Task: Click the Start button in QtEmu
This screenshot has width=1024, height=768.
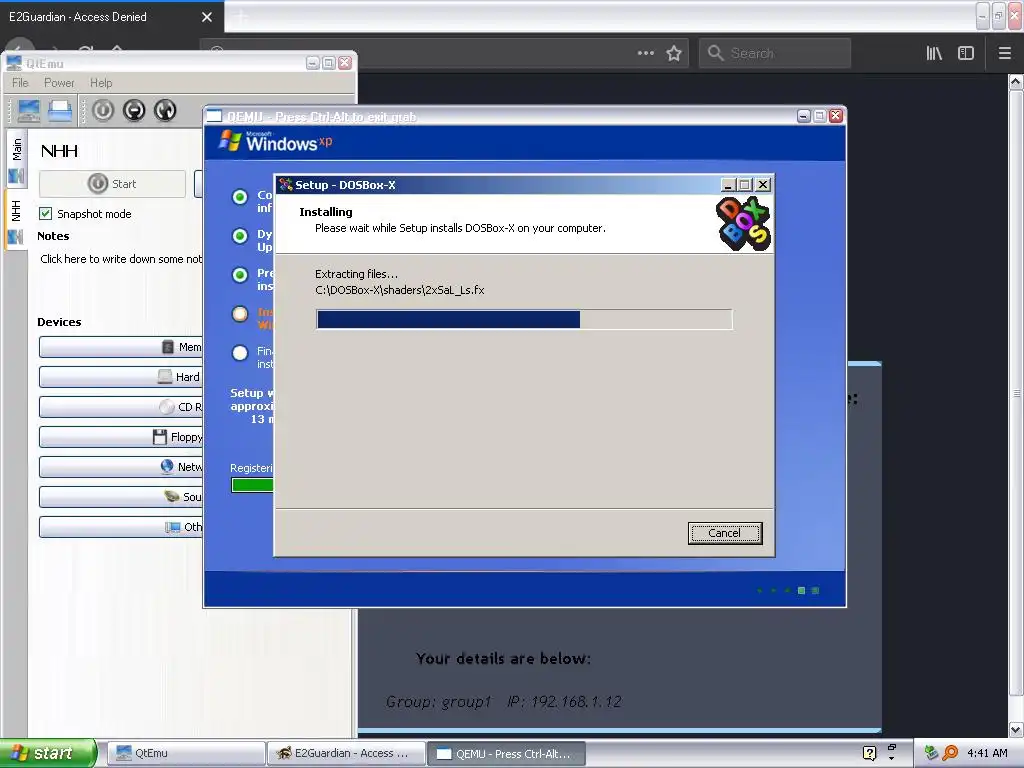Action: point(112,184)
